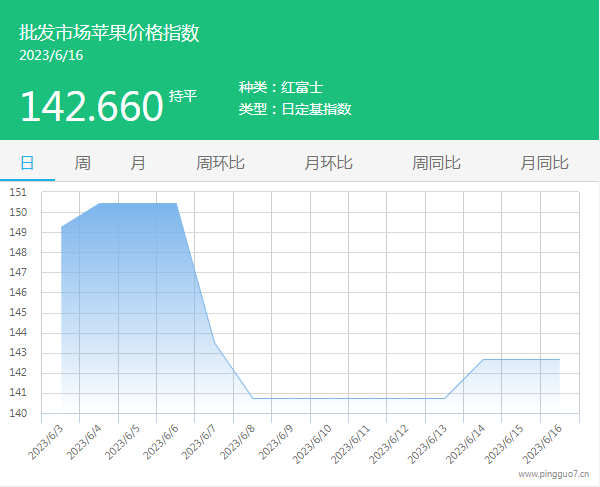Click the 类型：日定基指数 label

(x=295, y=109)
